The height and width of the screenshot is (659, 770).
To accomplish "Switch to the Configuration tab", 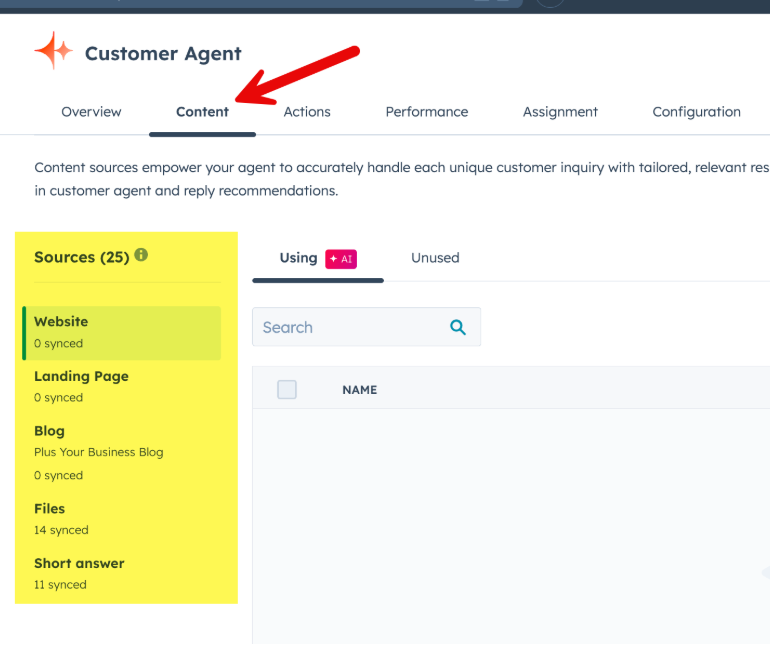I will click(696, 112).
